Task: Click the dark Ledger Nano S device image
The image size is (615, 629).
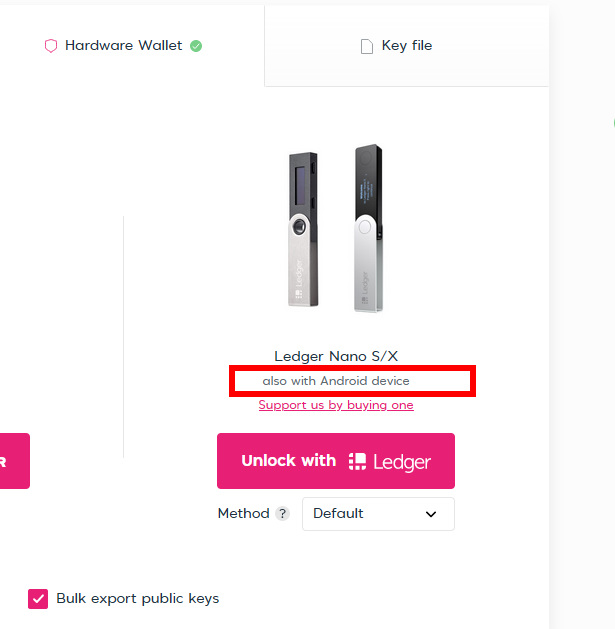Action: point(303,232)
